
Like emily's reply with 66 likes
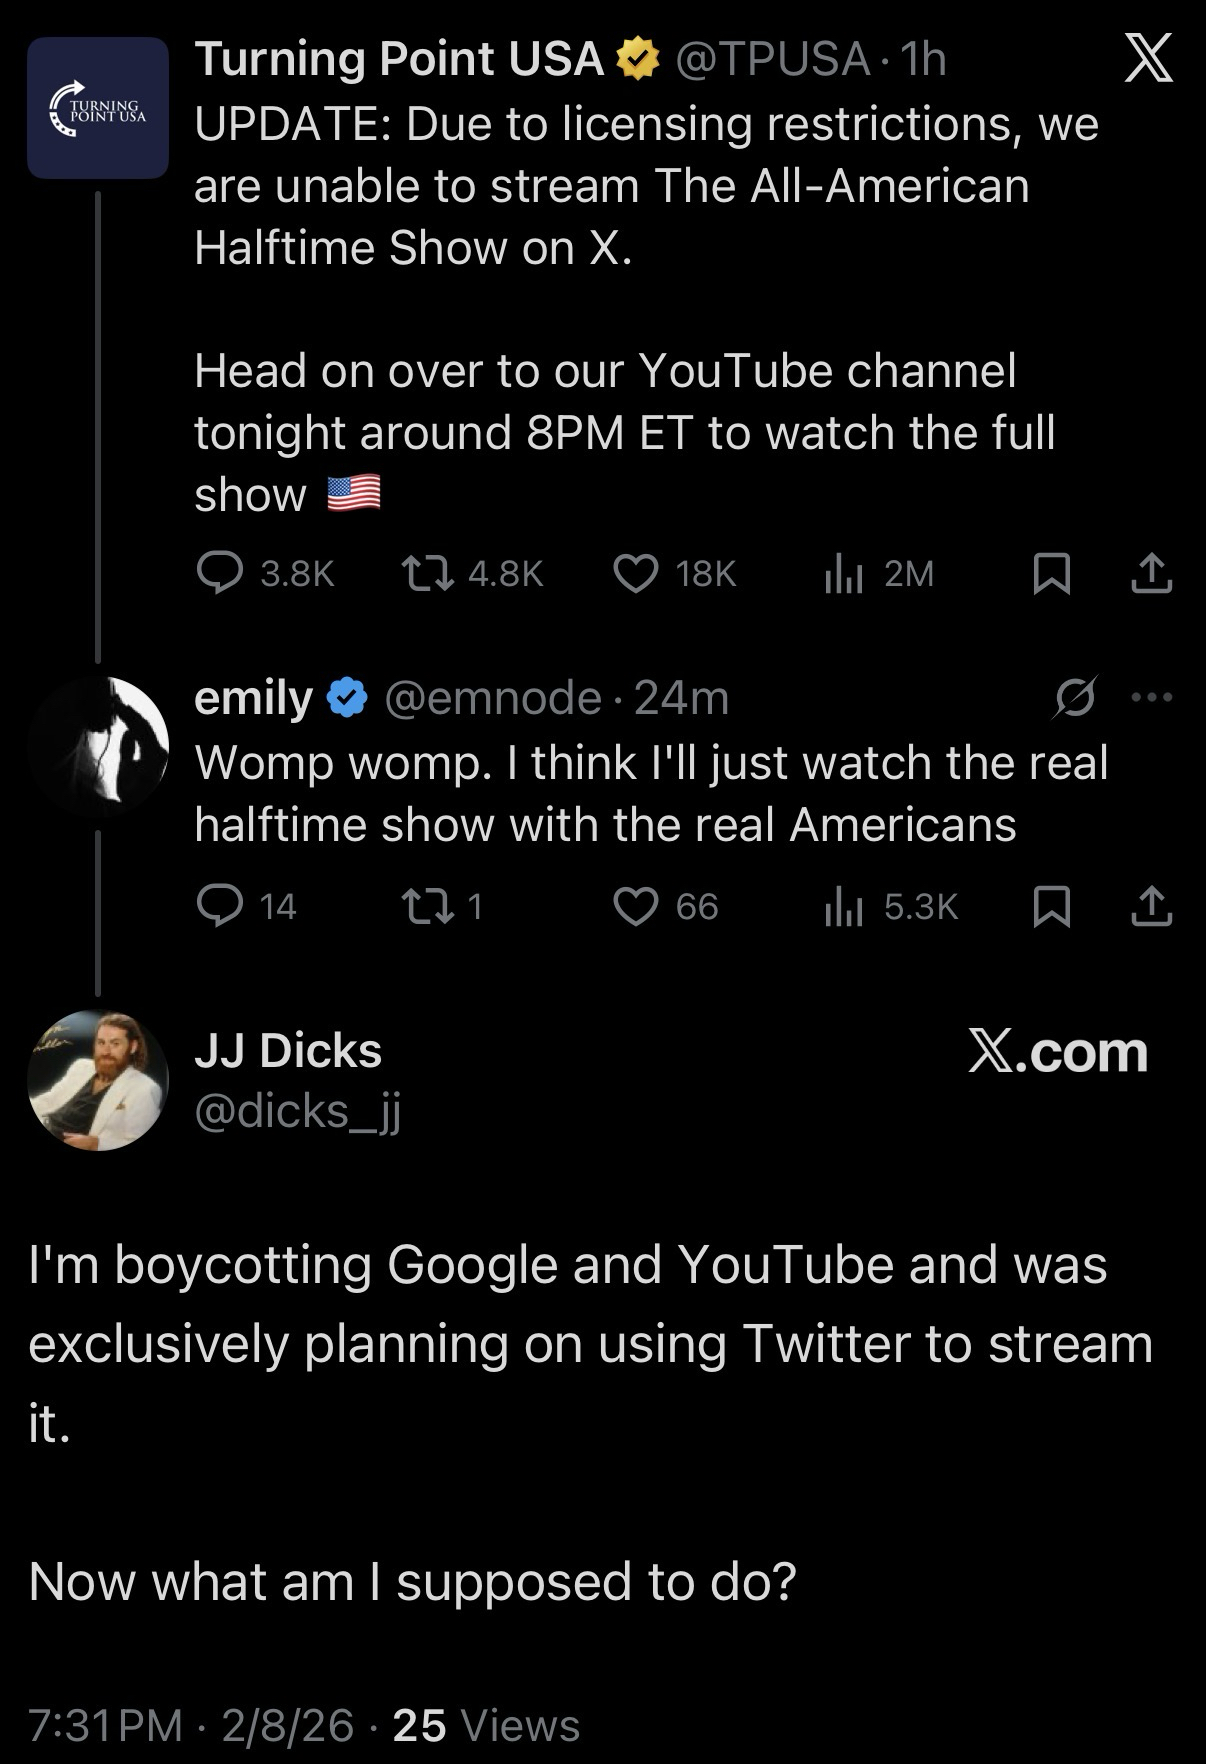pyautogui.click(x=635, y=906)
